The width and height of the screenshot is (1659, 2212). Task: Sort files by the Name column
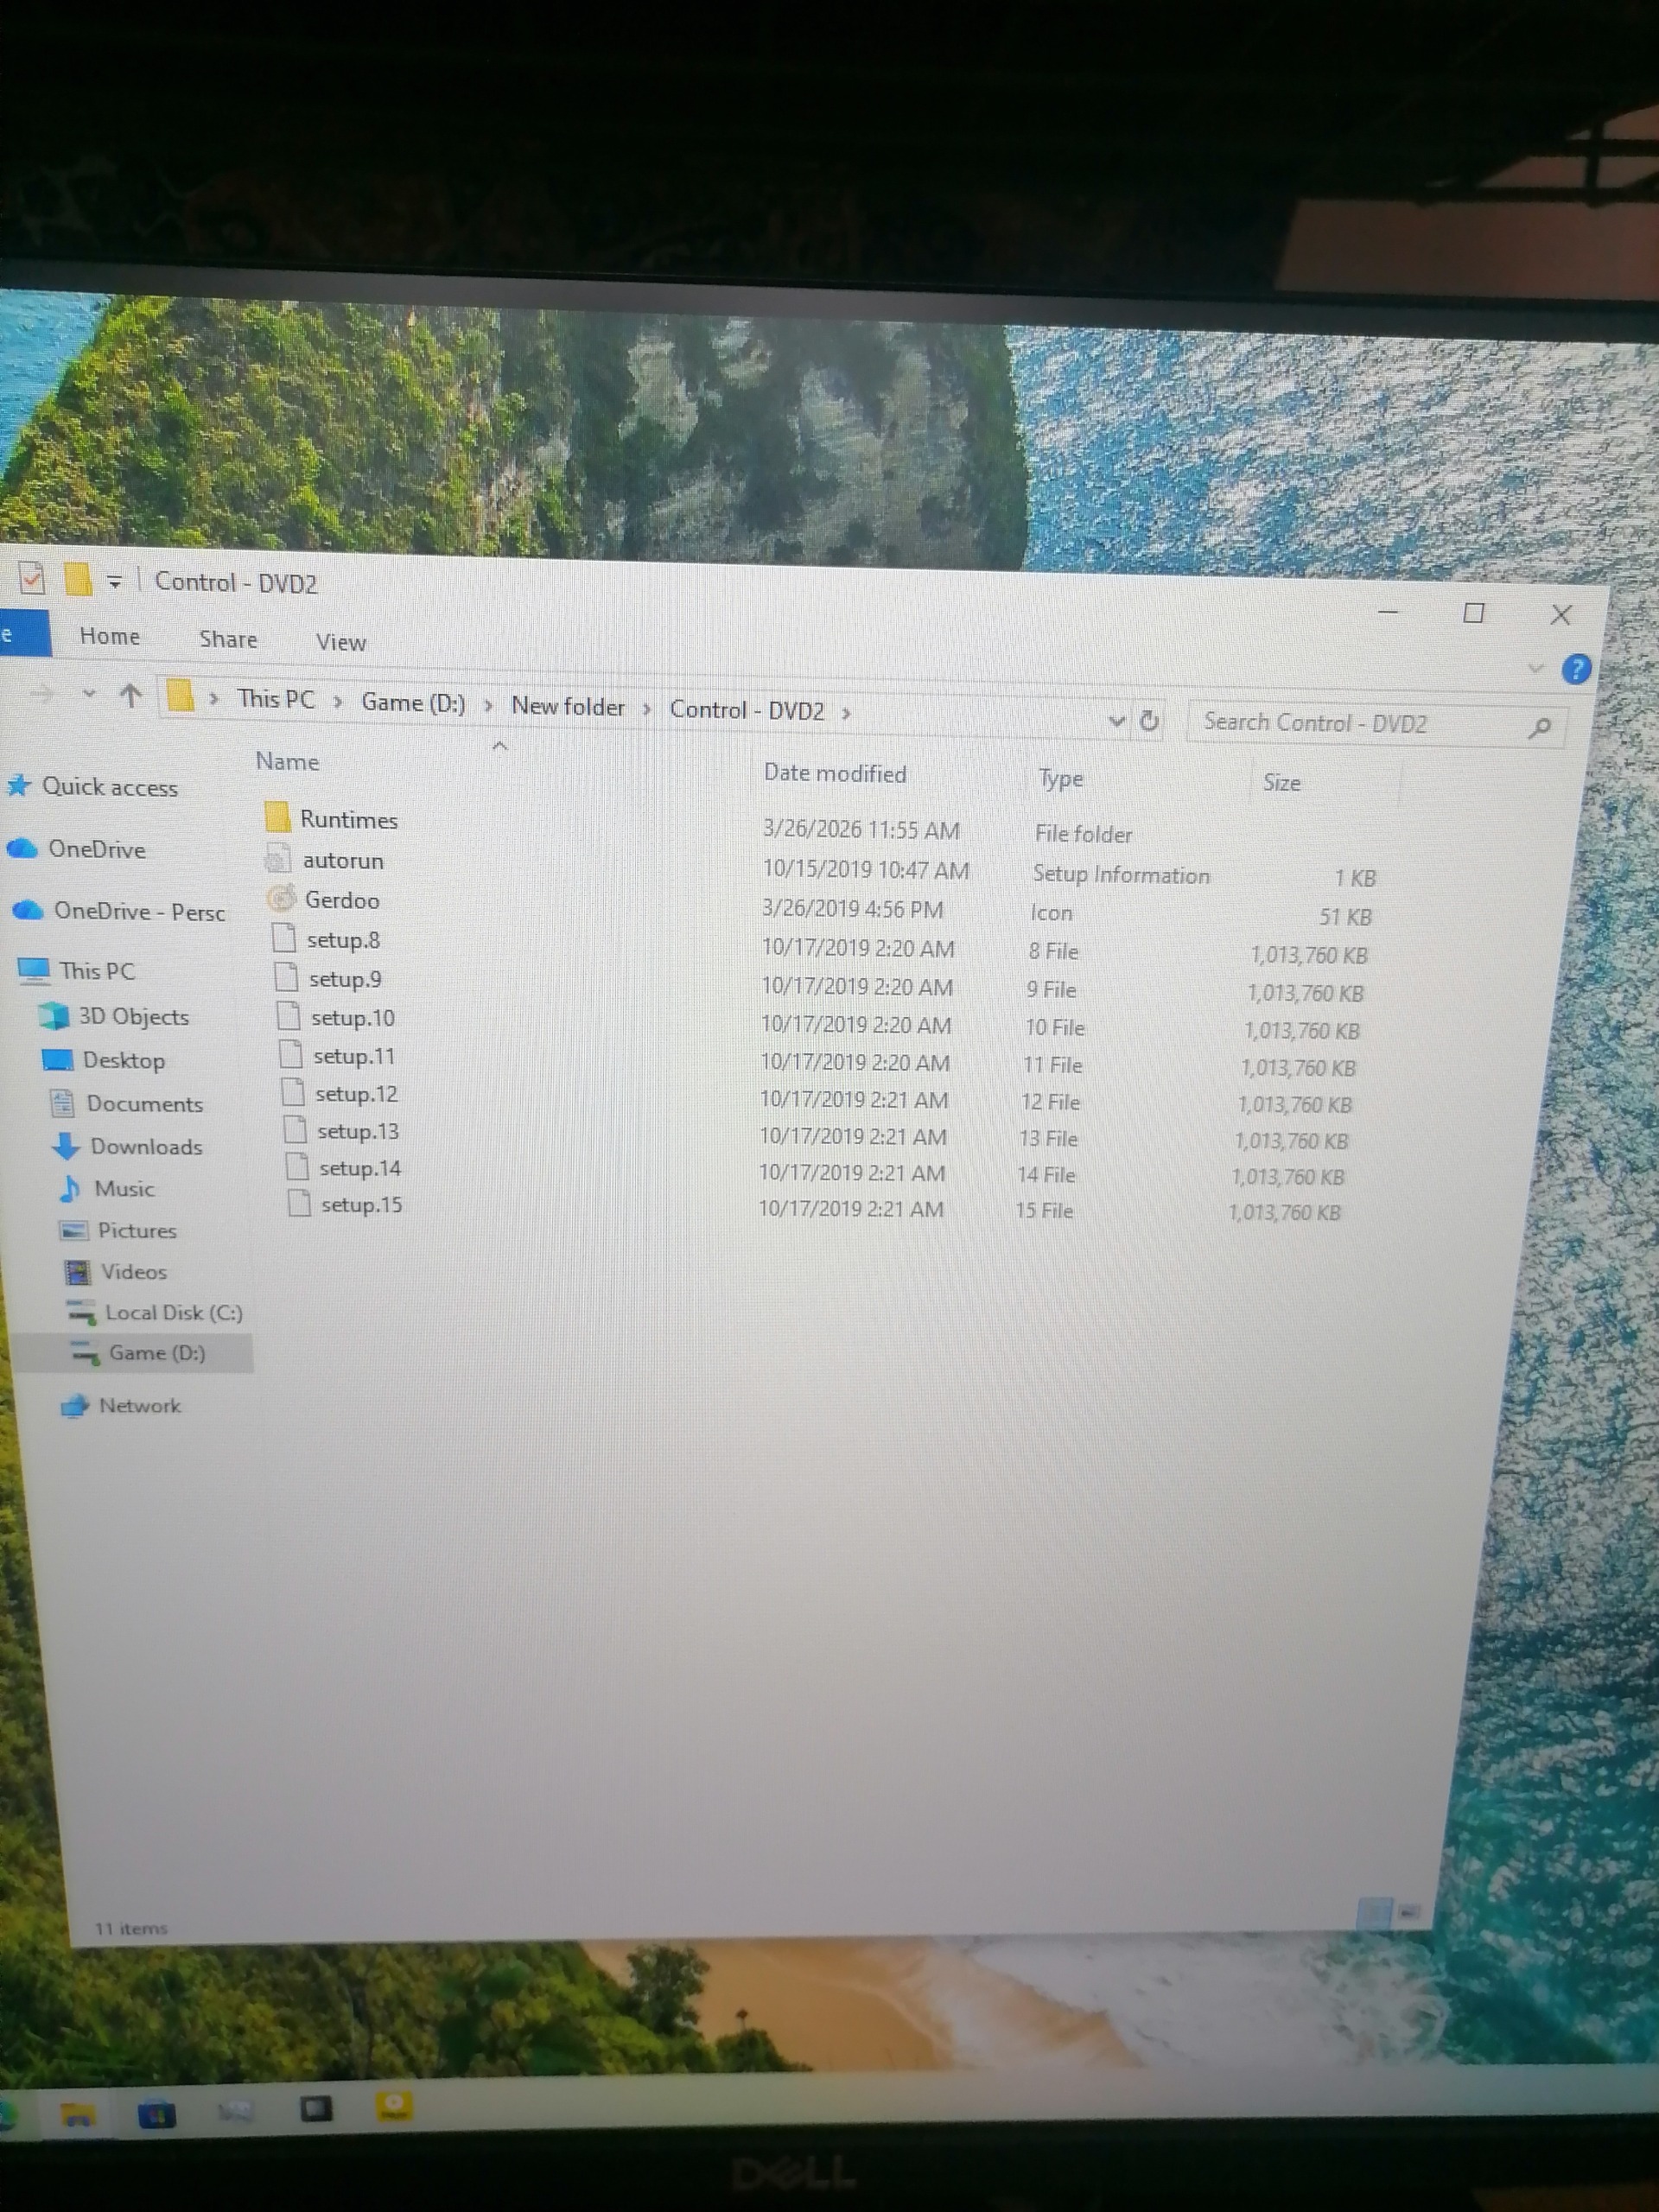pos(288,762)
